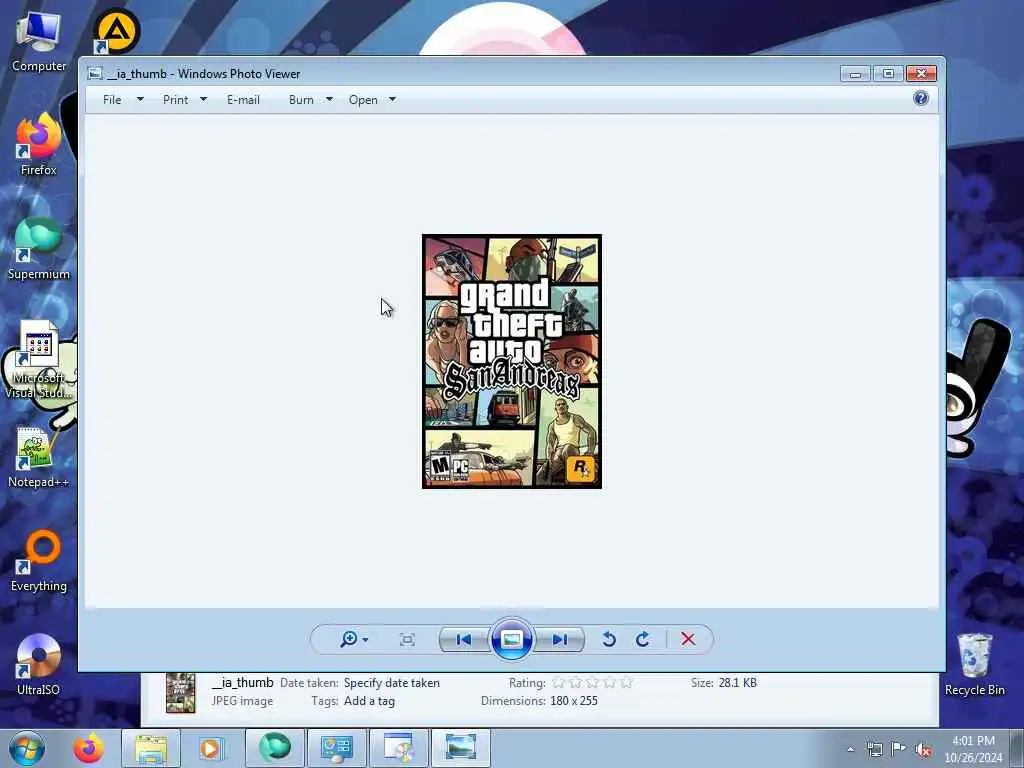
Task: Click the Photo Viewer title bar icon
Action: (x=95, y=73)
